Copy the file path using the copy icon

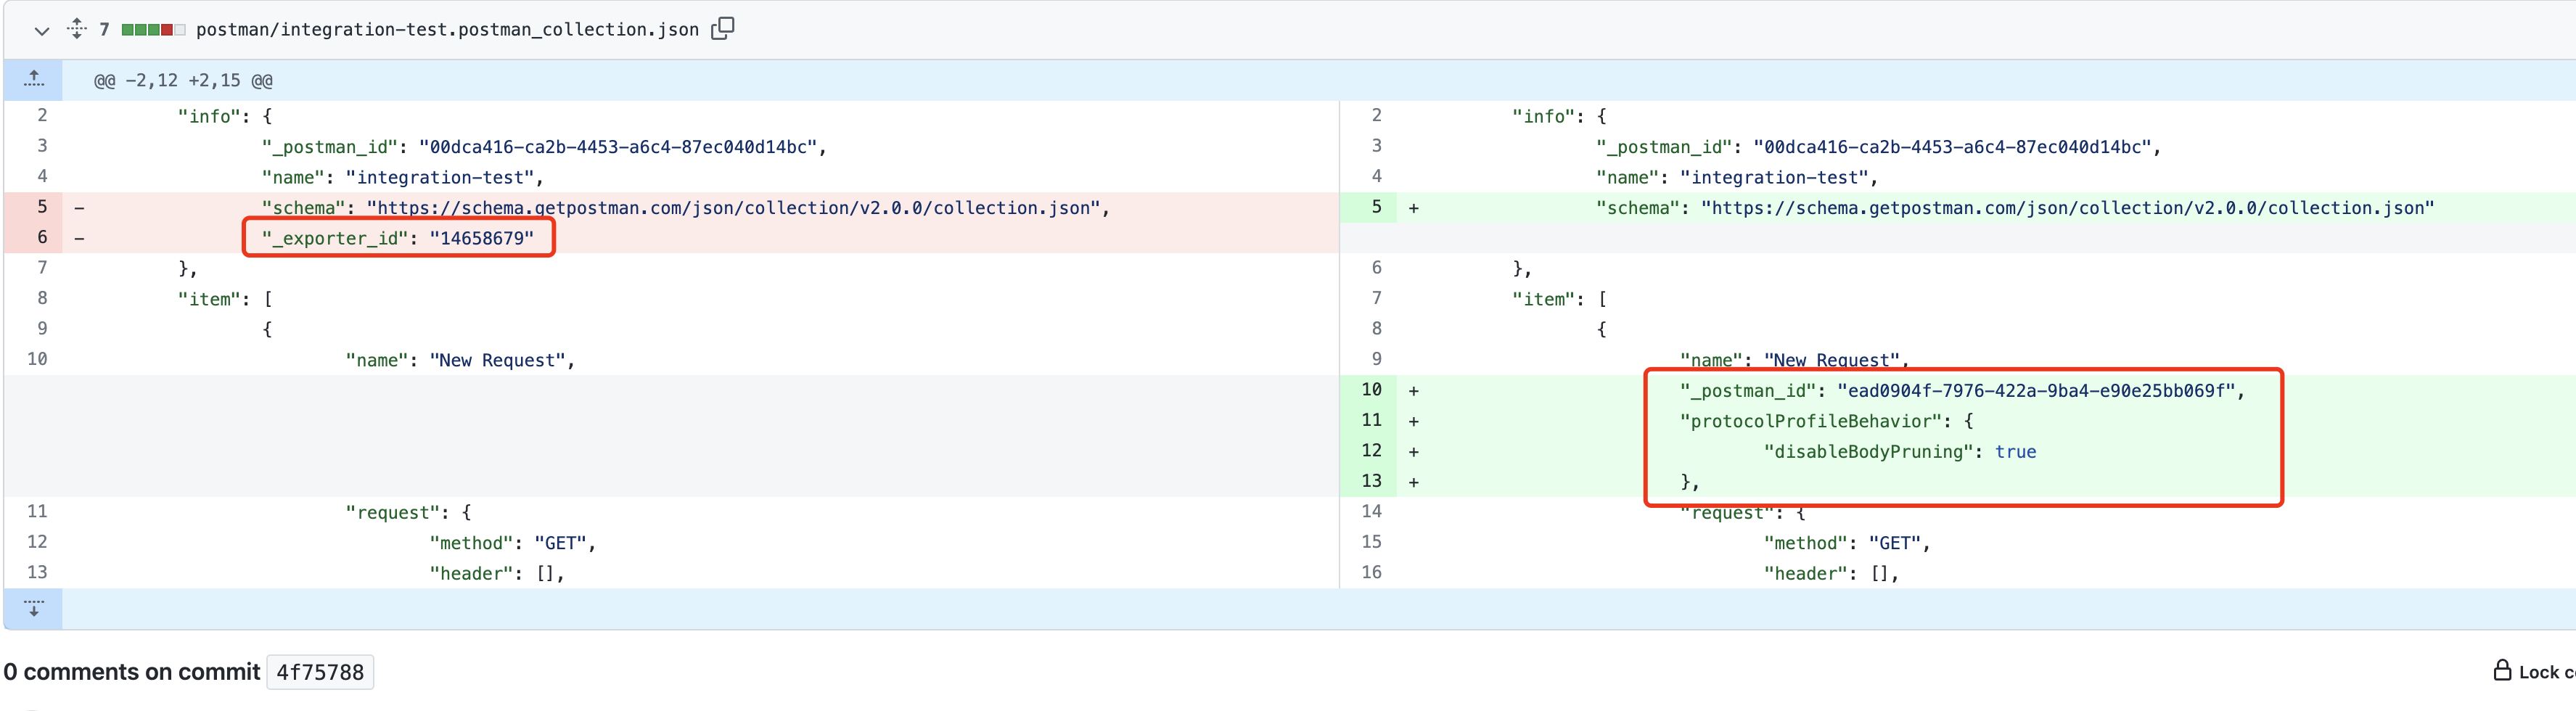point(721,29)
